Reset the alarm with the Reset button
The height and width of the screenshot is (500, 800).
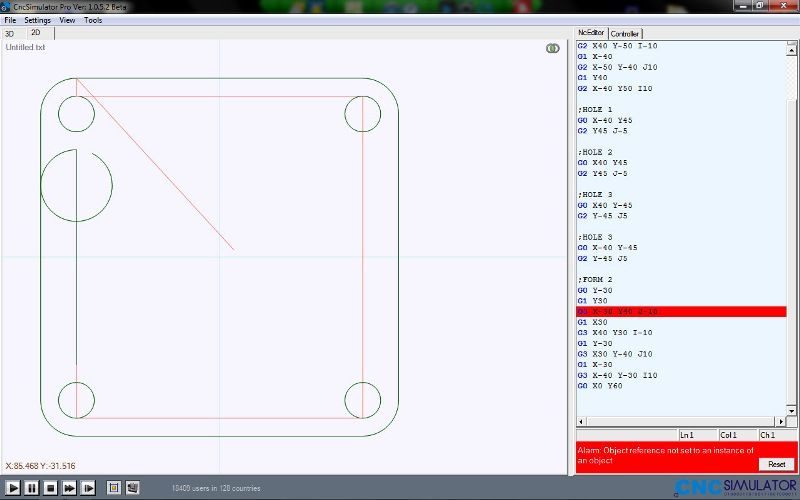coord(777,464)
